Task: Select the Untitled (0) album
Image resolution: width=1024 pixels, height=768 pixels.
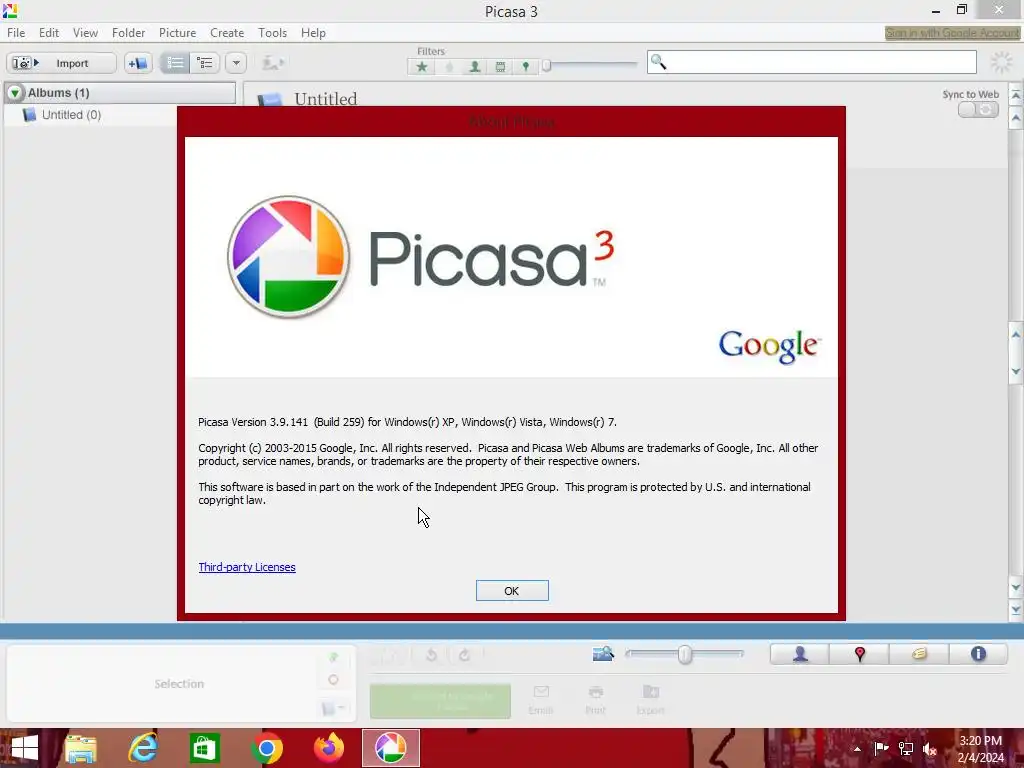Action: pos(71,115)
